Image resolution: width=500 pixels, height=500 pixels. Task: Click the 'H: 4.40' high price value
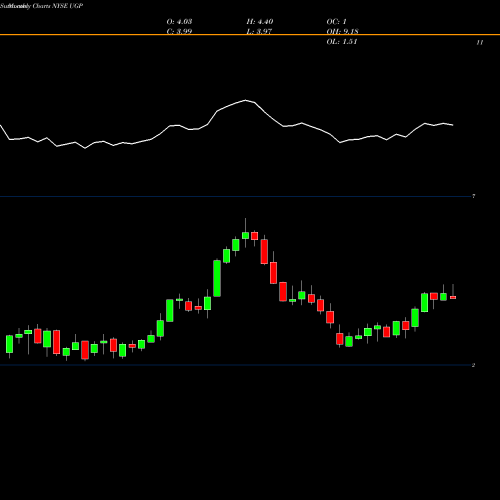(260, 22)
